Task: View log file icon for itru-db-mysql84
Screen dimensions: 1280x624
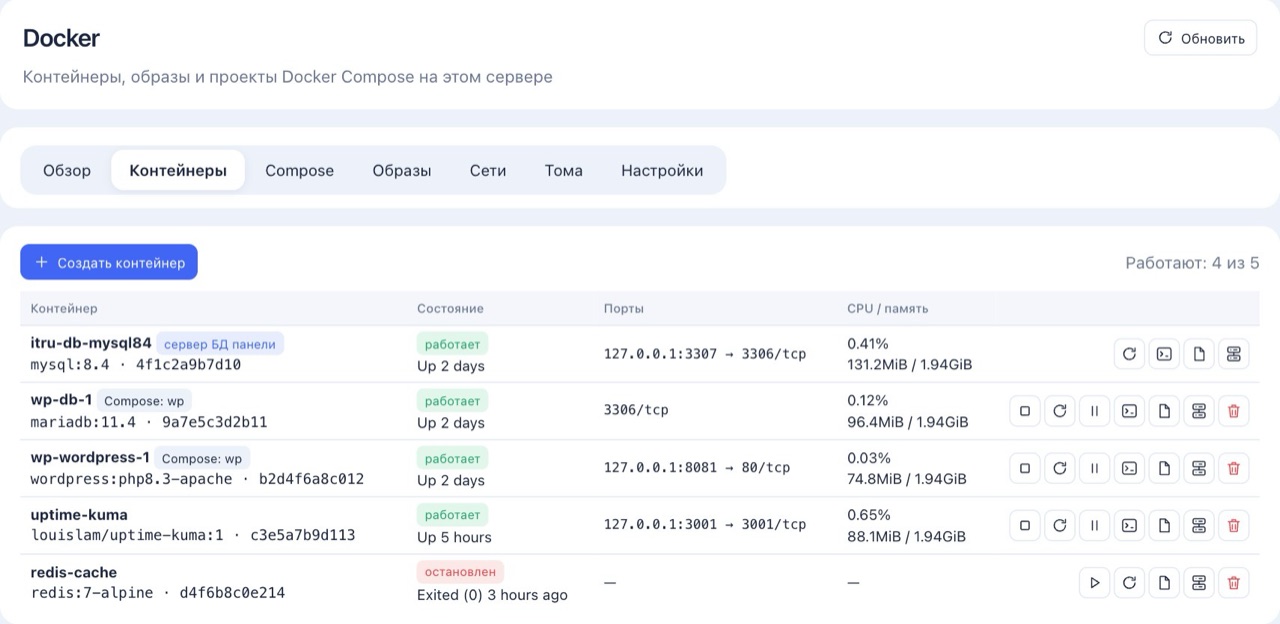Action: [1199, 354]
